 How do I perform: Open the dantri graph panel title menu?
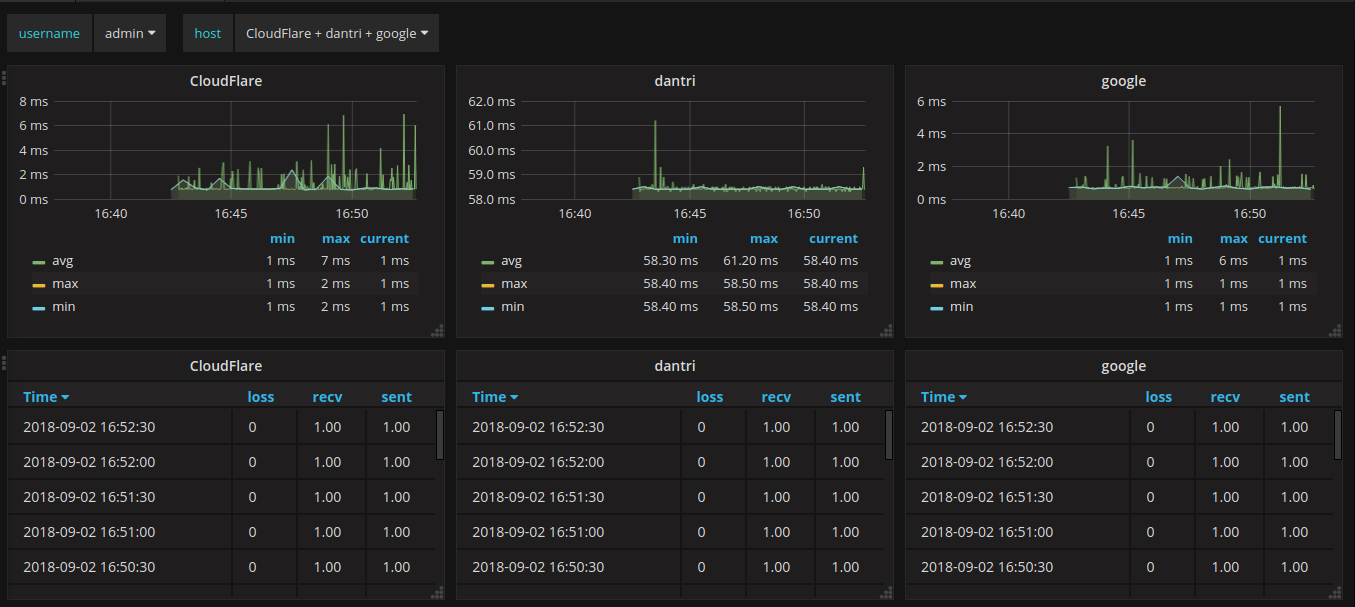[x=675, y=81]
